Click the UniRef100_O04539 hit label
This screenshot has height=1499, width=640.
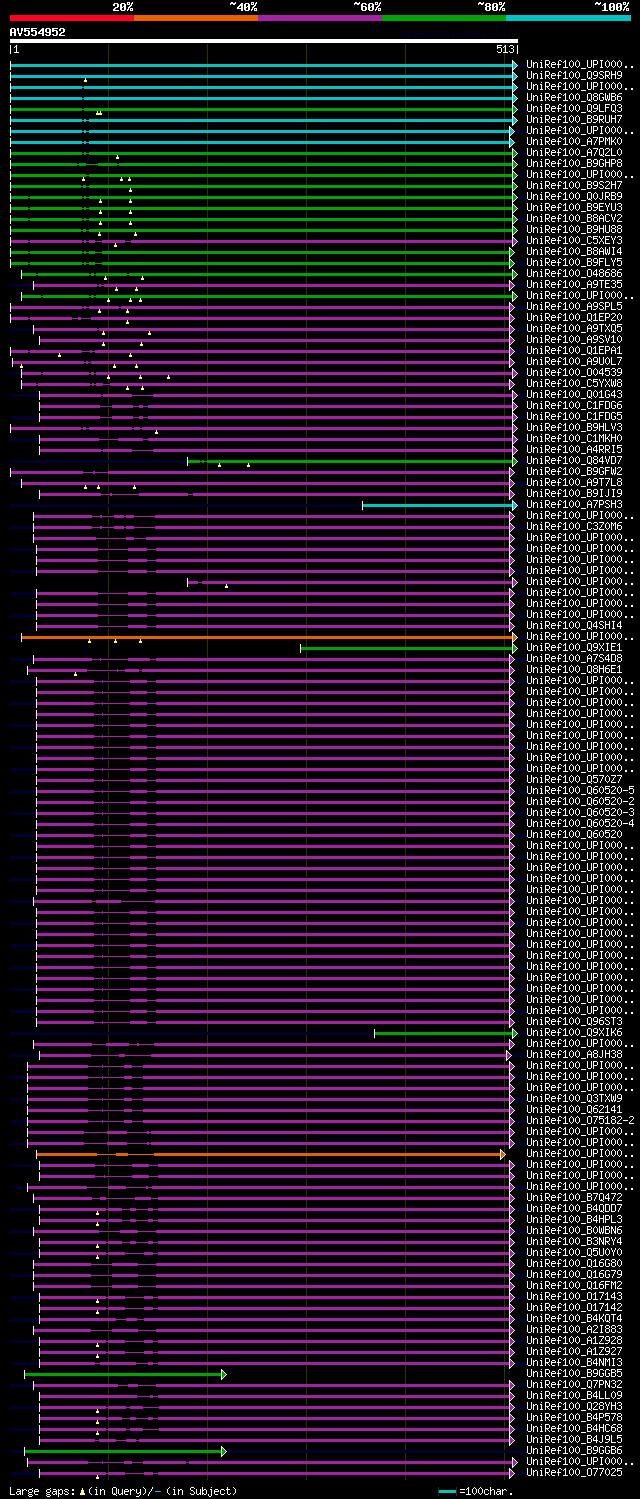point(574,372)
